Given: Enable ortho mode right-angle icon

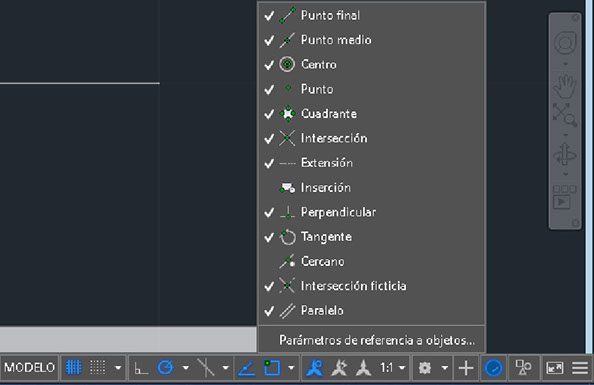Looking at the screenshot, I should 141,368.
